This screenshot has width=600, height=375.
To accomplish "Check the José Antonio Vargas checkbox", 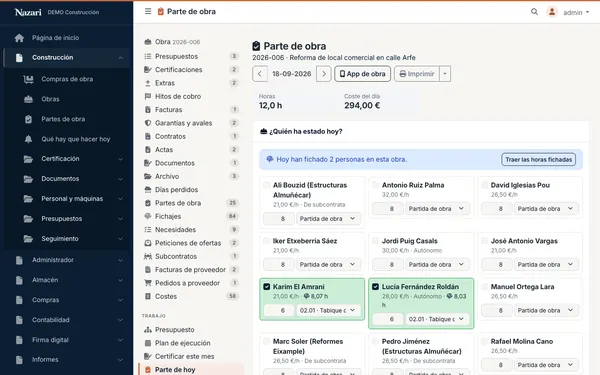I will [x=484, y=241].
